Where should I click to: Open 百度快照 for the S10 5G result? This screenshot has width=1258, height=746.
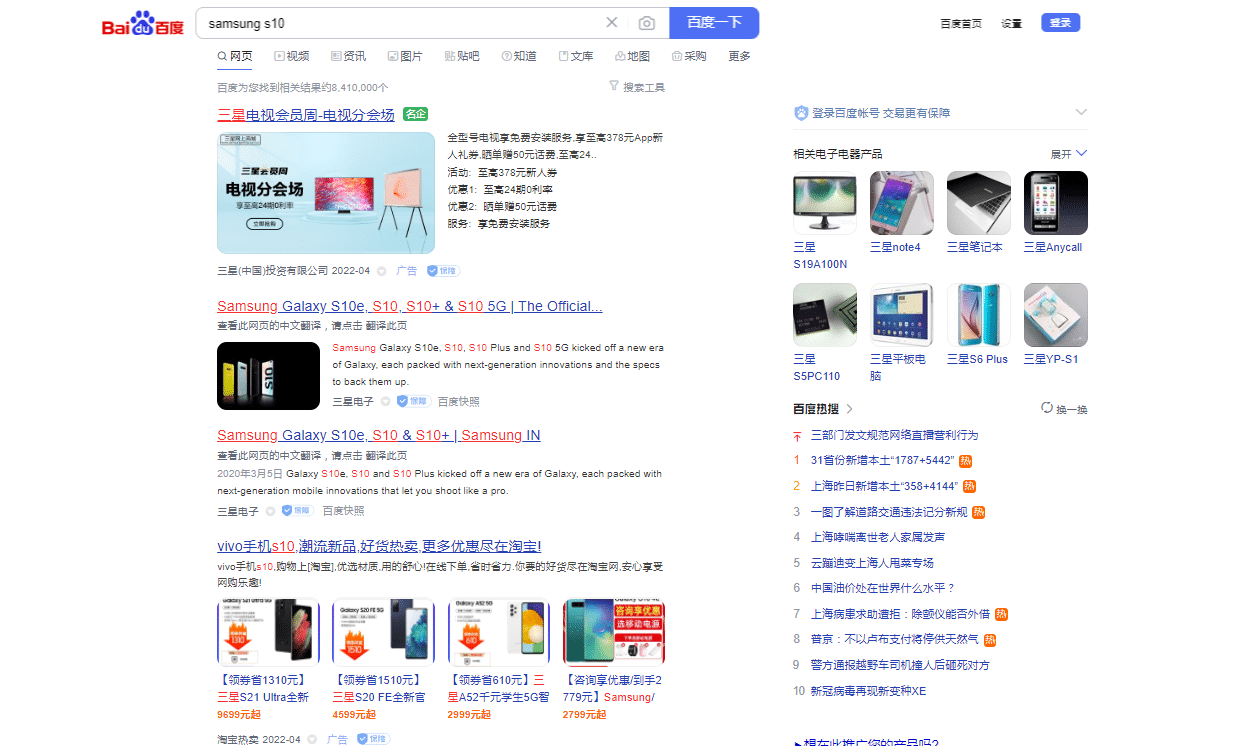(458, 401)
